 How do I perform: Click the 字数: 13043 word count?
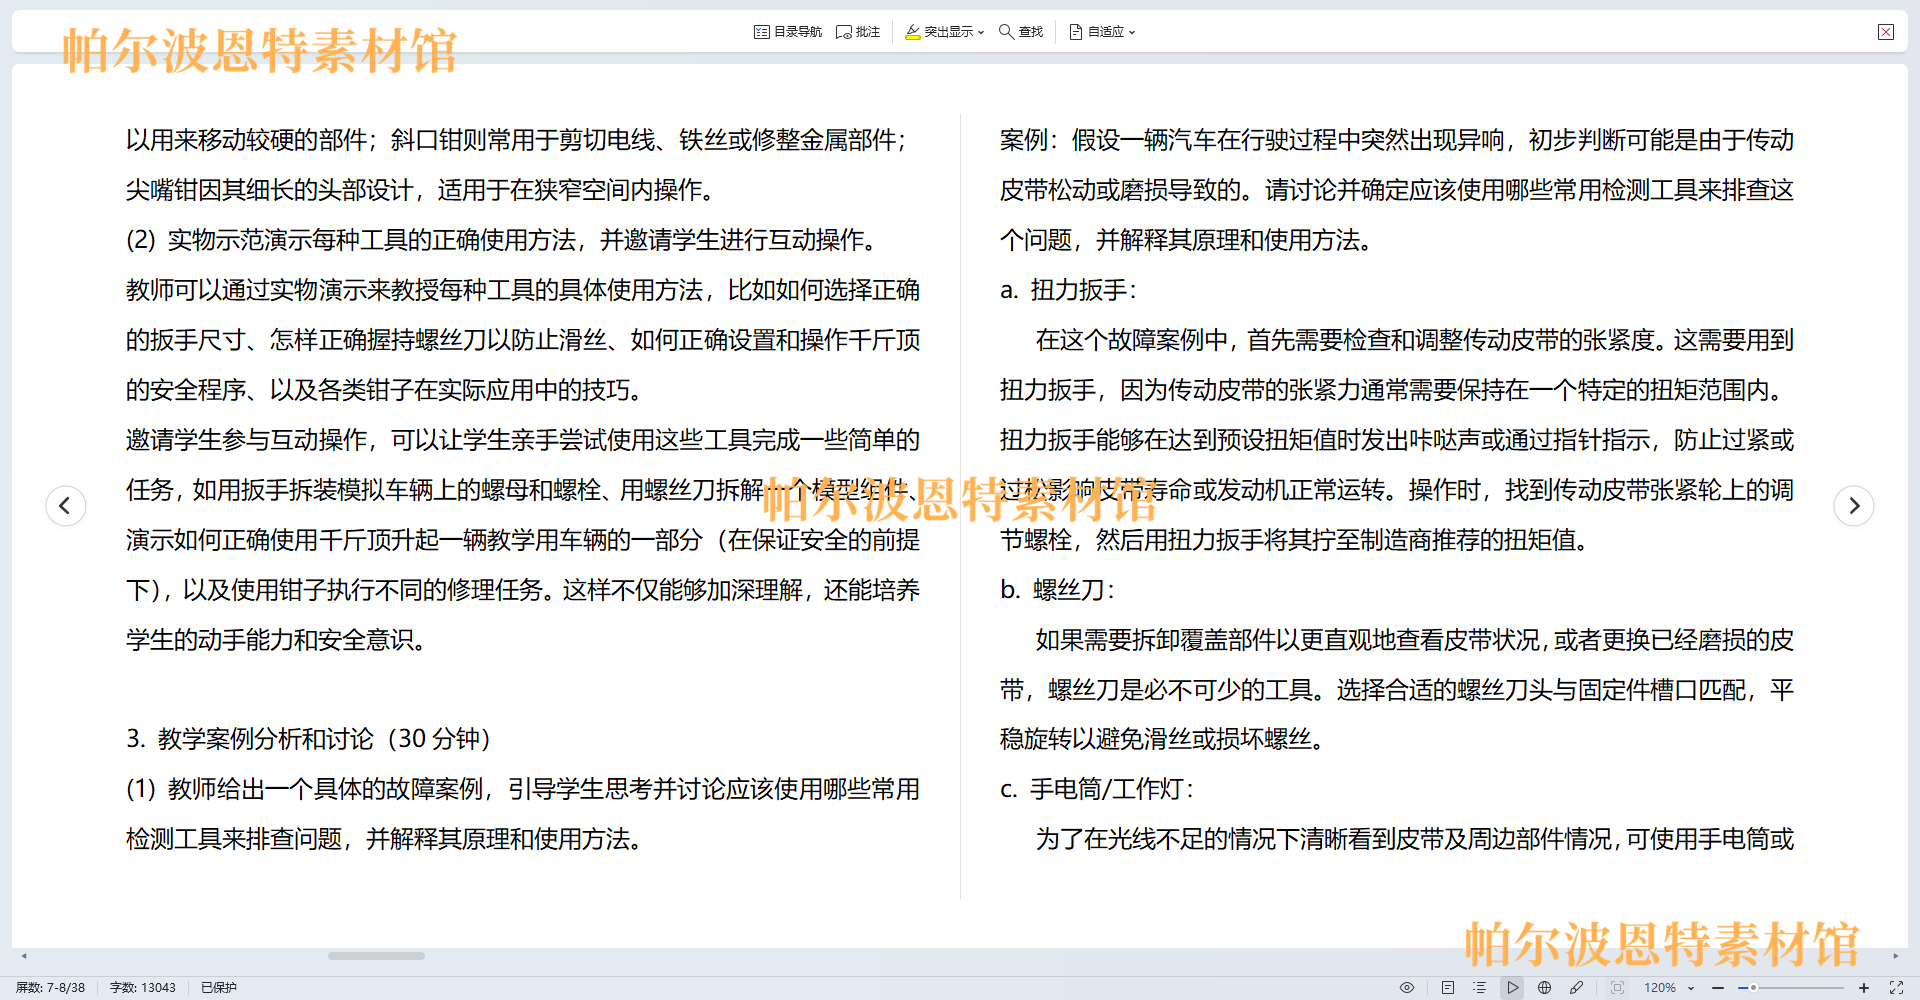142,987
